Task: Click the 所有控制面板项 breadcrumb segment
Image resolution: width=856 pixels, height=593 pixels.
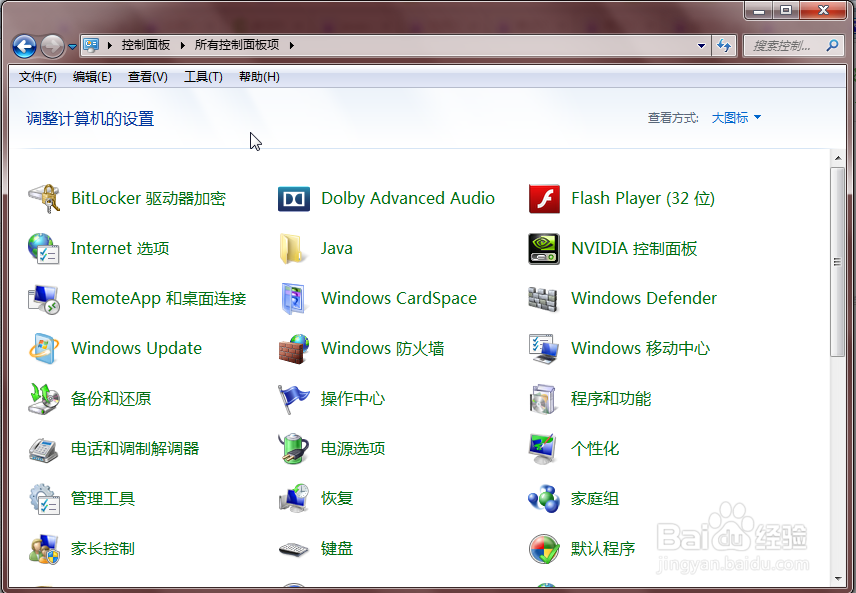Action: 237,45
